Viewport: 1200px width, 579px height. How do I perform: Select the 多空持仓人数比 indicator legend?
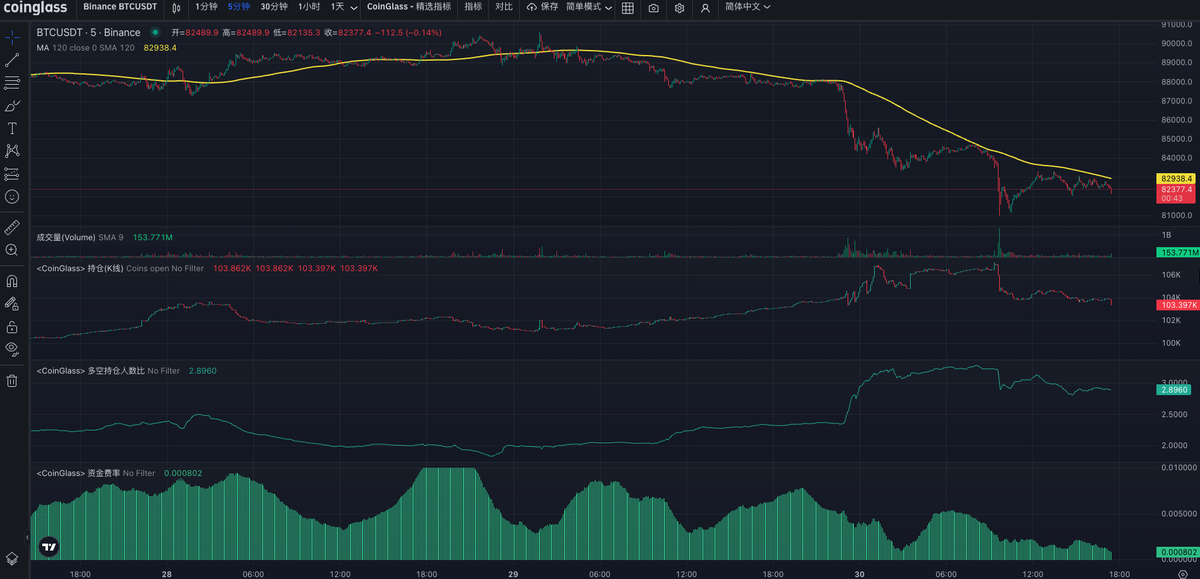click(108, 370)
